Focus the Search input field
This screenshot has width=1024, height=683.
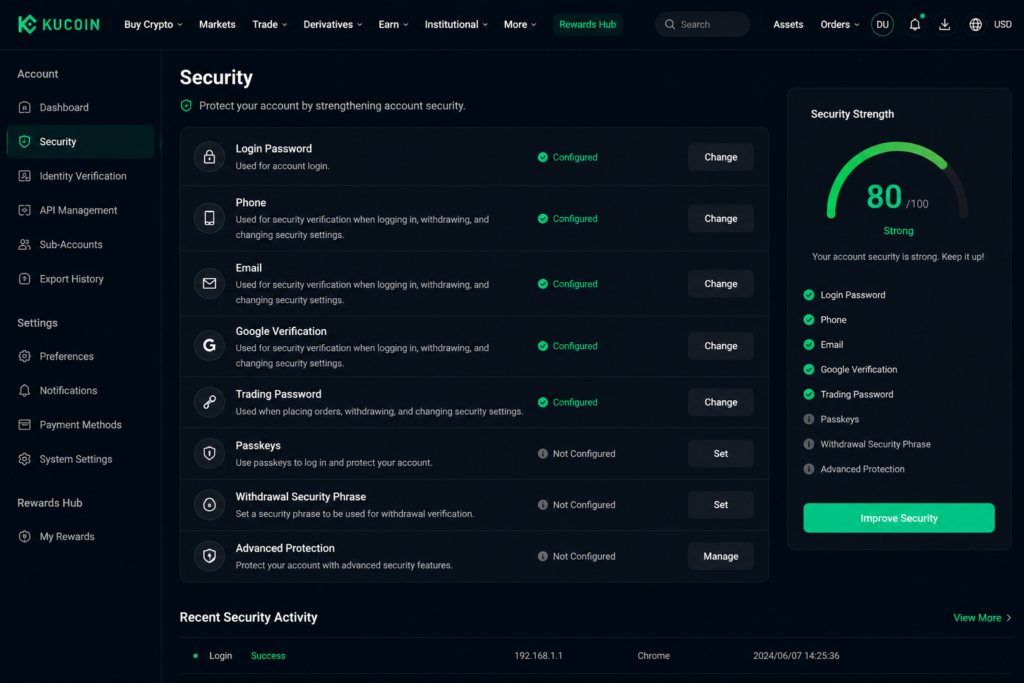pyautogui.click(x=702, y=24)
